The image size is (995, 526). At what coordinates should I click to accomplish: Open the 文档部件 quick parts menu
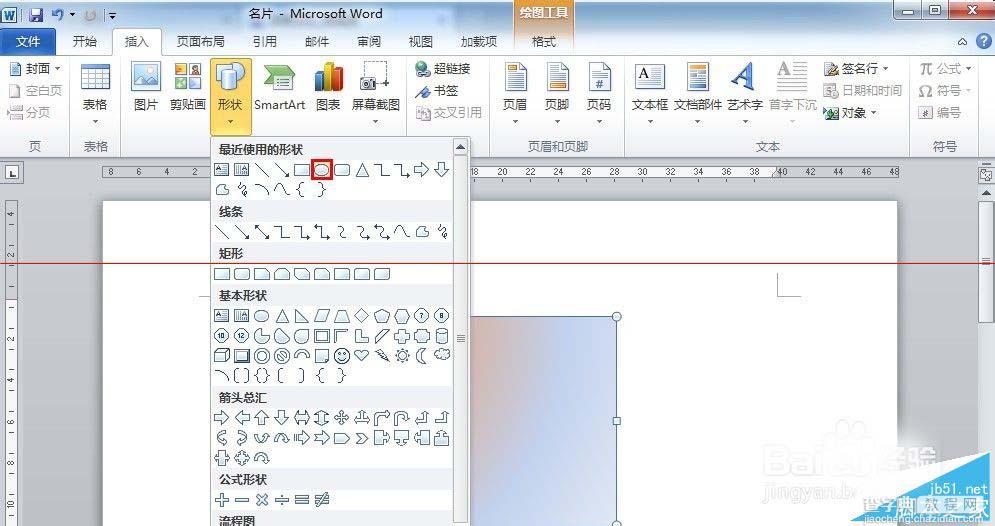point(697,94)
